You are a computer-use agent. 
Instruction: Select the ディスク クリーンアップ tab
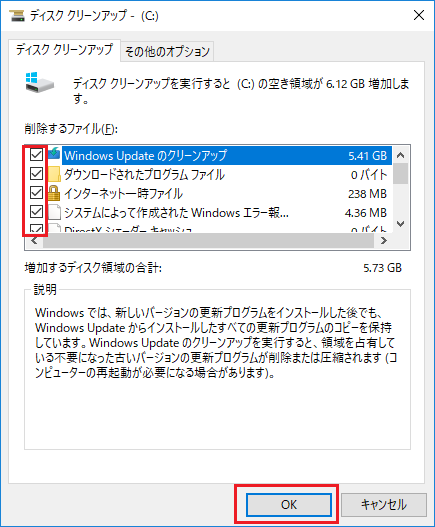(x=64, y=50)
